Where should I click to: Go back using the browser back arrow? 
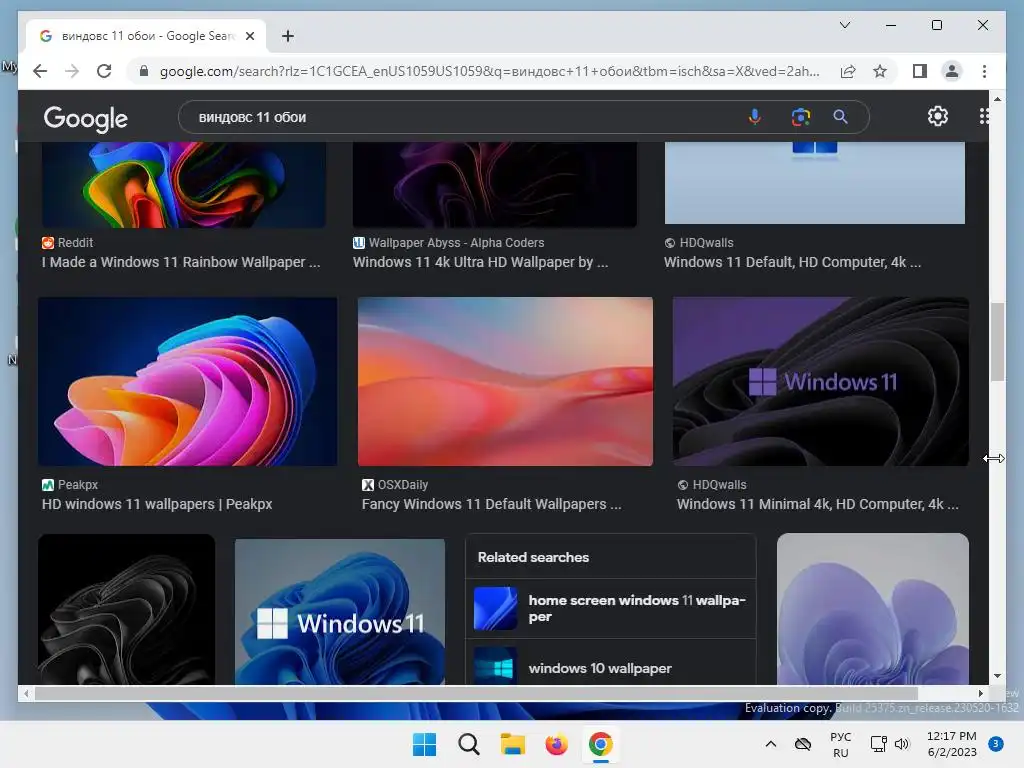[40, 71]
